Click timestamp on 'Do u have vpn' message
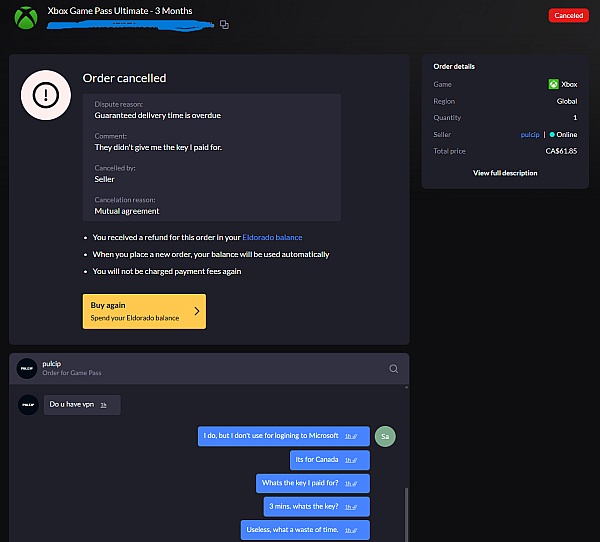Image resolution: width=600 pixels, height=542 pixels. tap(103, 405)
